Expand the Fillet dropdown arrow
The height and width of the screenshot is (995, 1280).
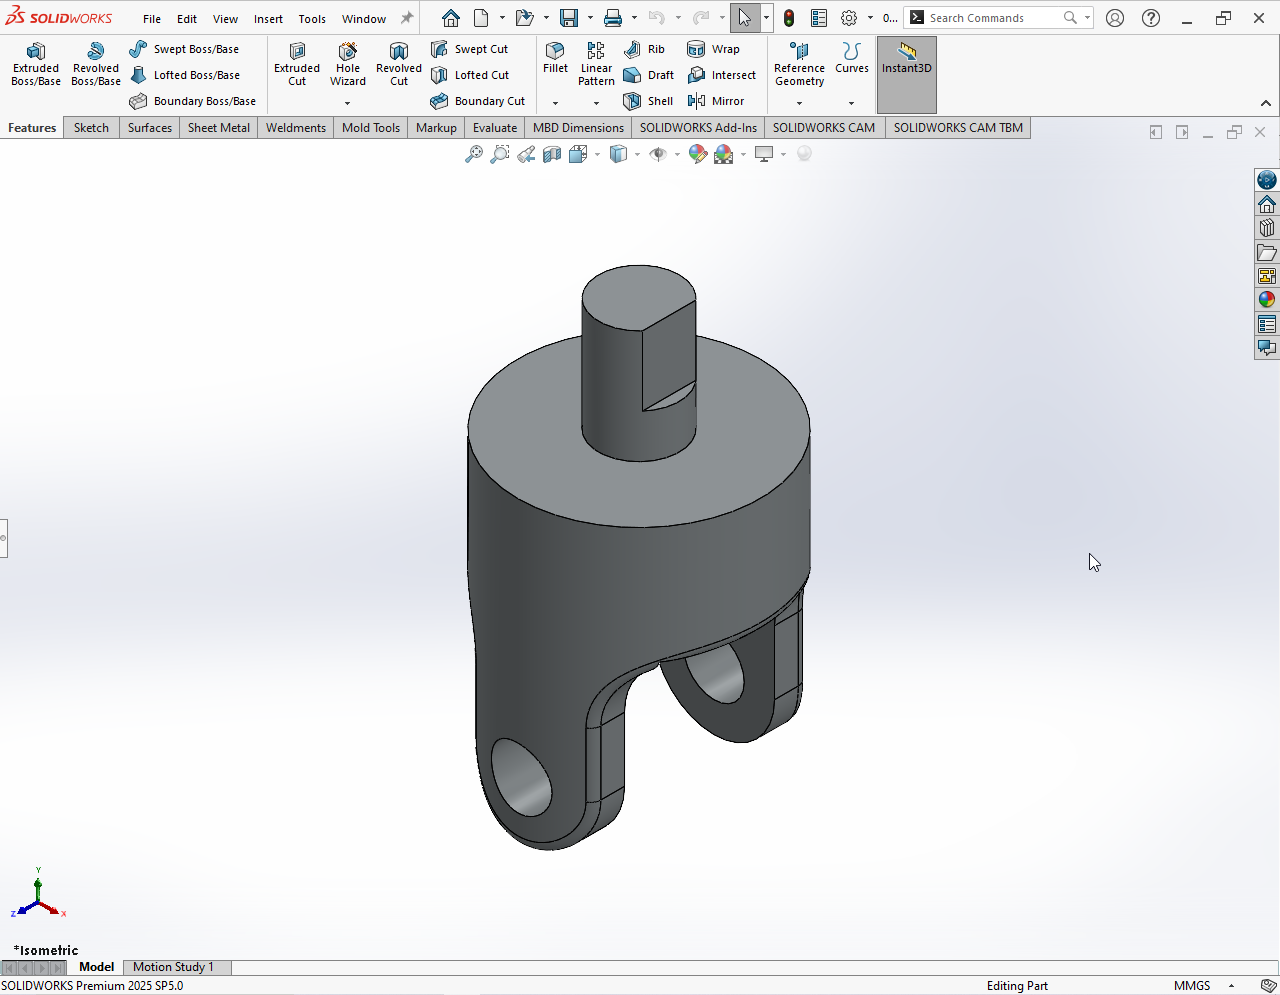[555, 103]
